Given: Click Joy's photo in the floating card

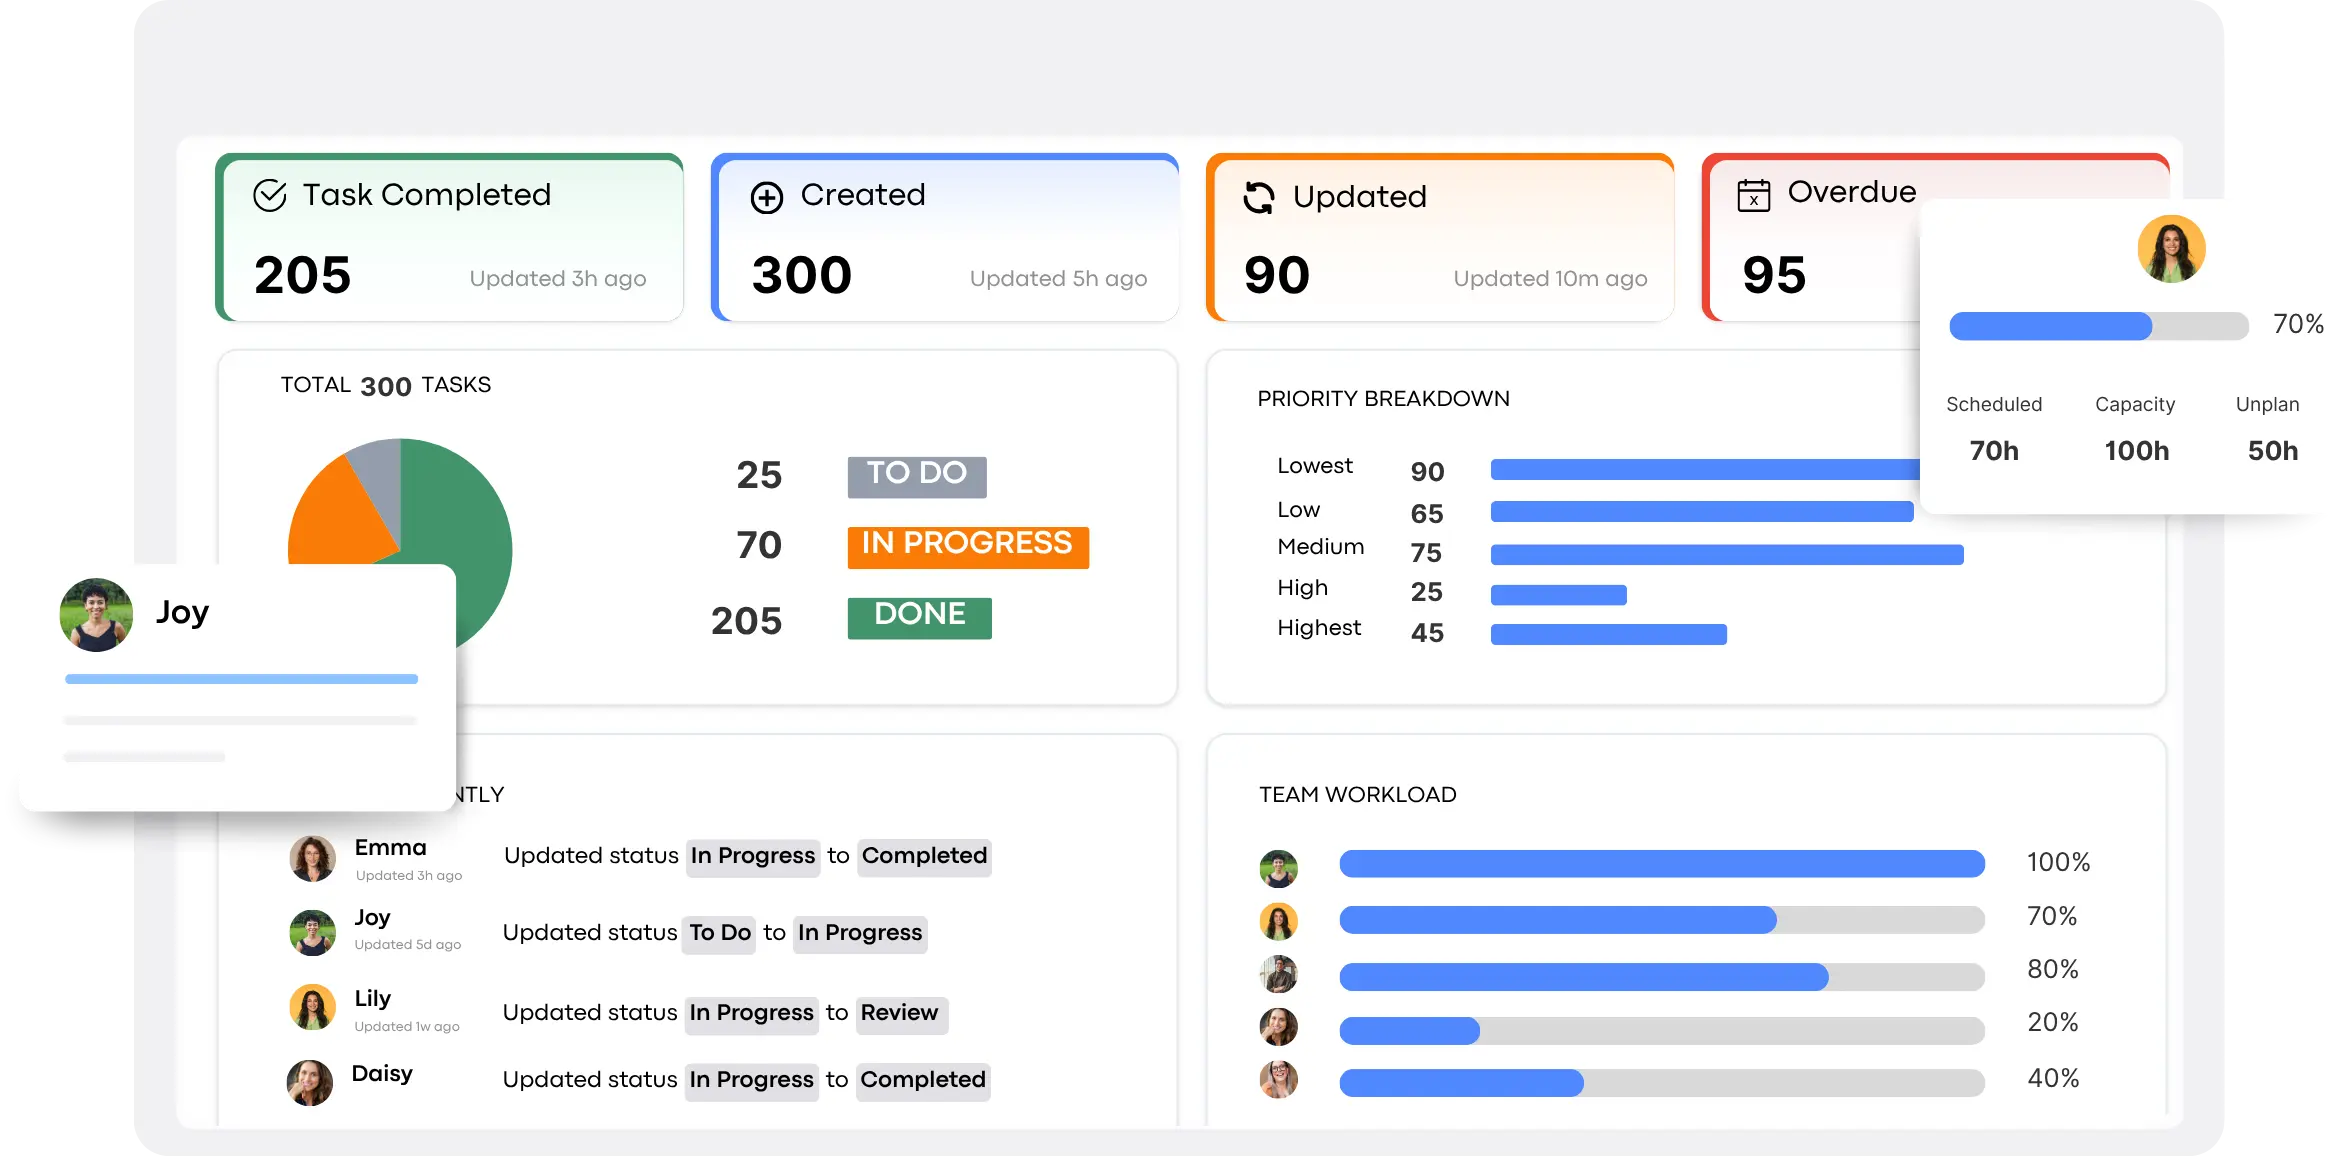Looking at the screenshot, I should [96, 615].
